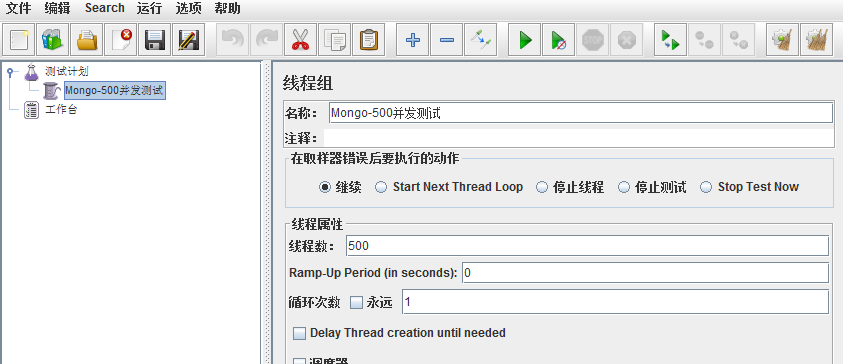
Task: Select the 停止测试 radio button
Action: [624, 187]
